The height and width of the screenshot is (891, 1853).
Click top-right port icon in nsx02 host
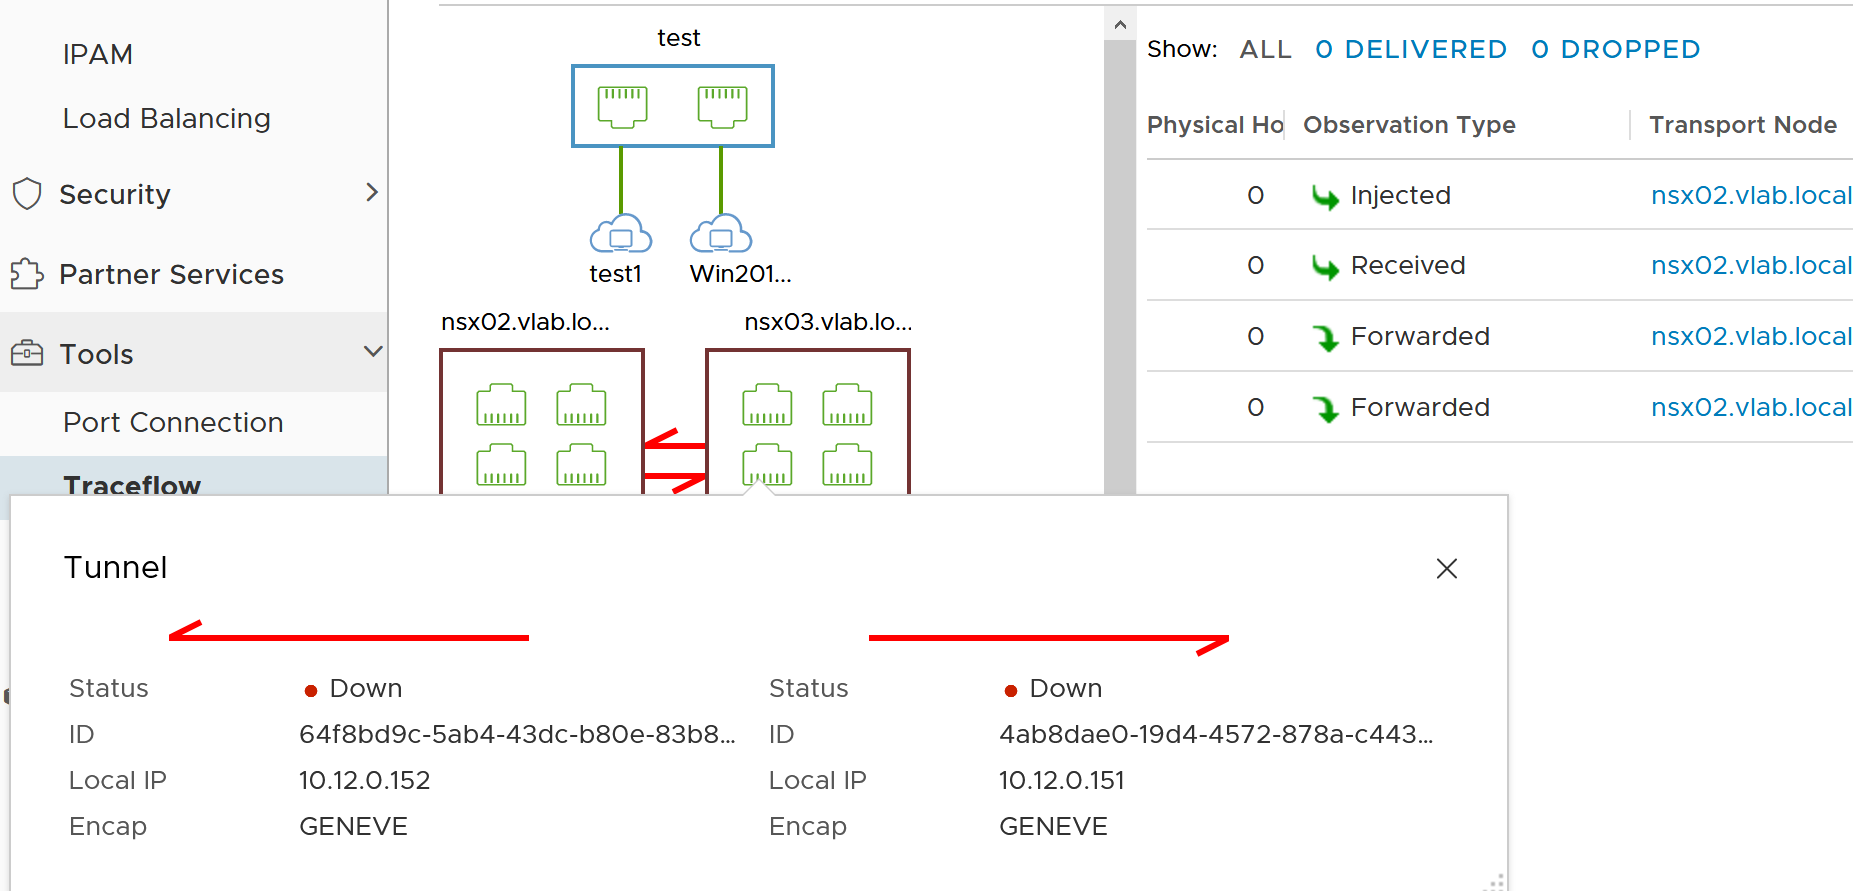point(581,404)
